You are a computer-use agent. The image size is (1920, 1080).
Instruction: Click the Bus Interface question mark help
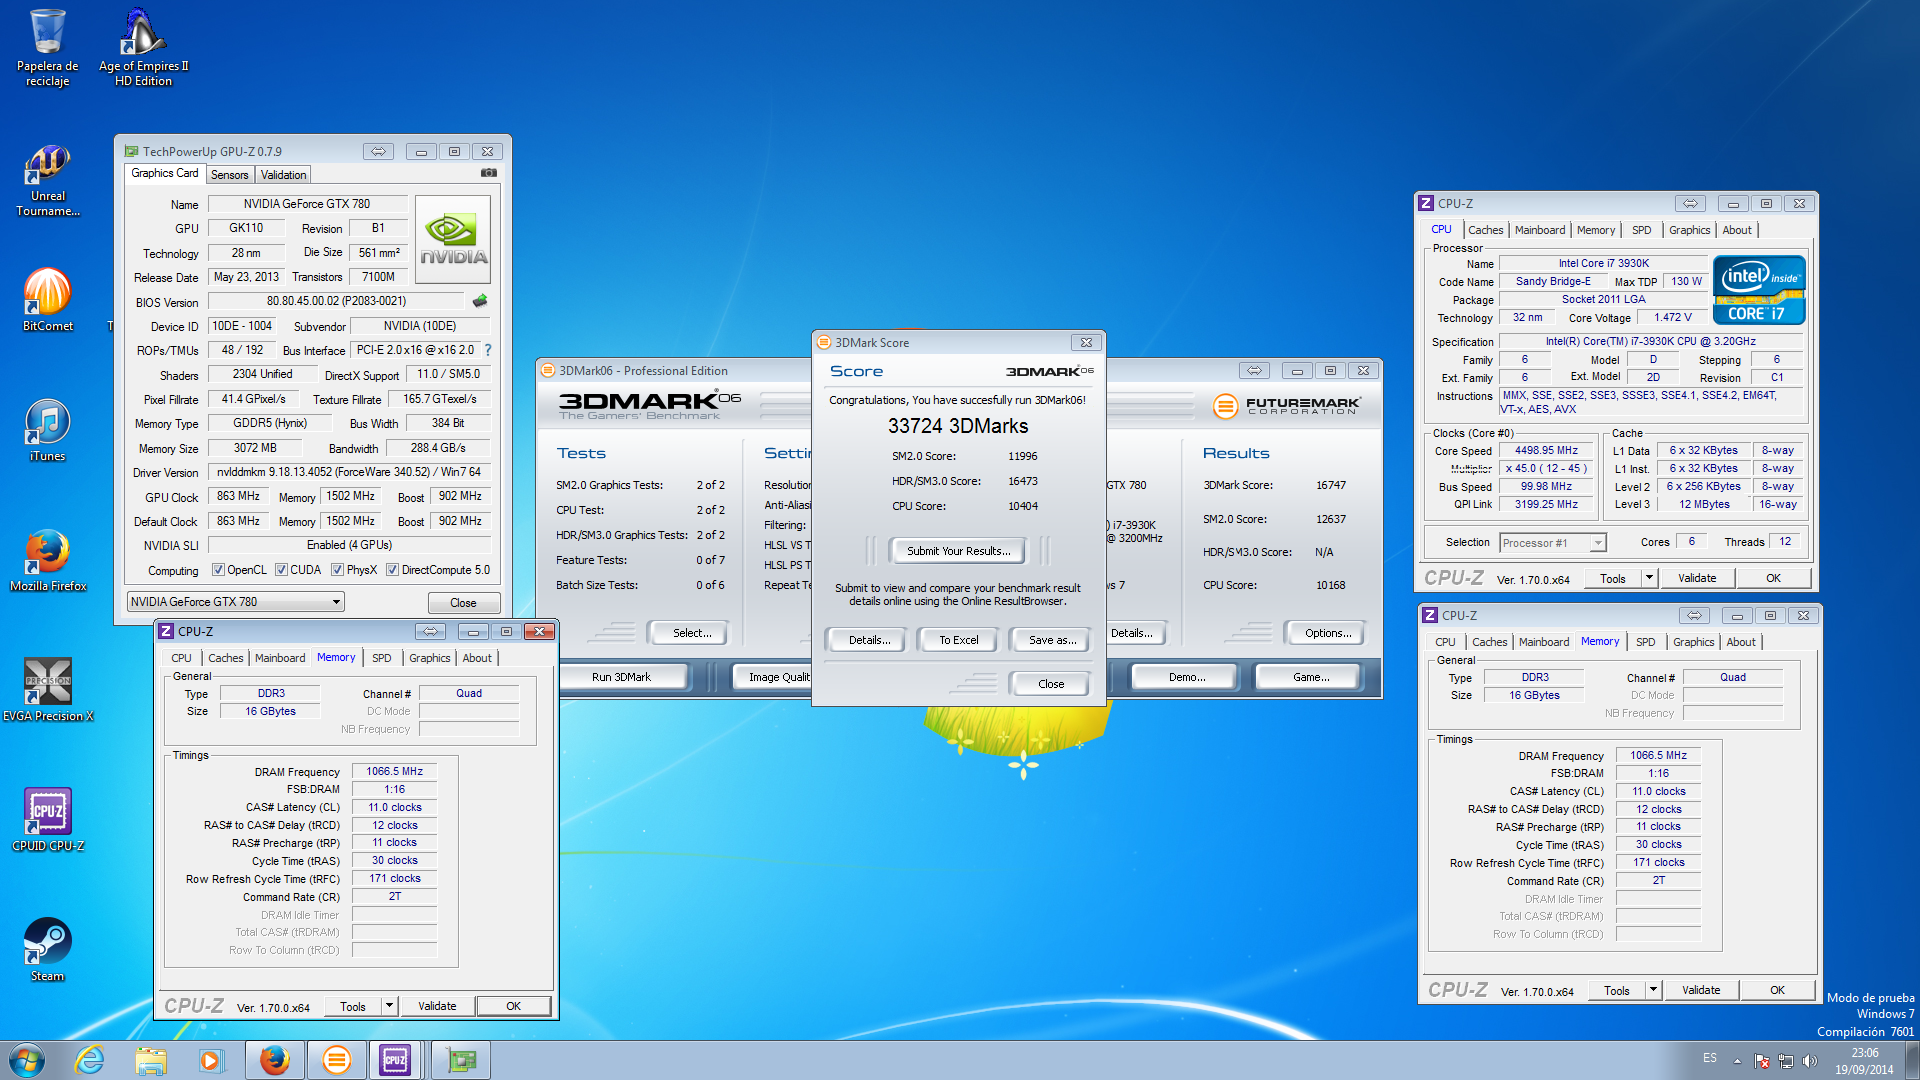click(488, 350)
